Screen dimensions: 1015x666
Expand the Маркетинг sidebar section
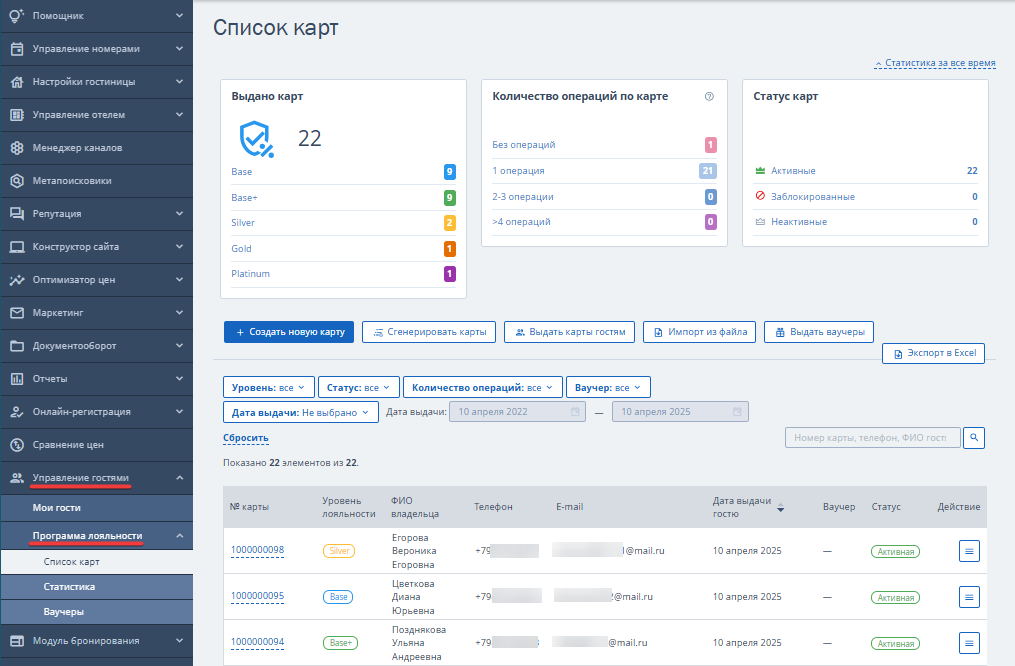96,313
